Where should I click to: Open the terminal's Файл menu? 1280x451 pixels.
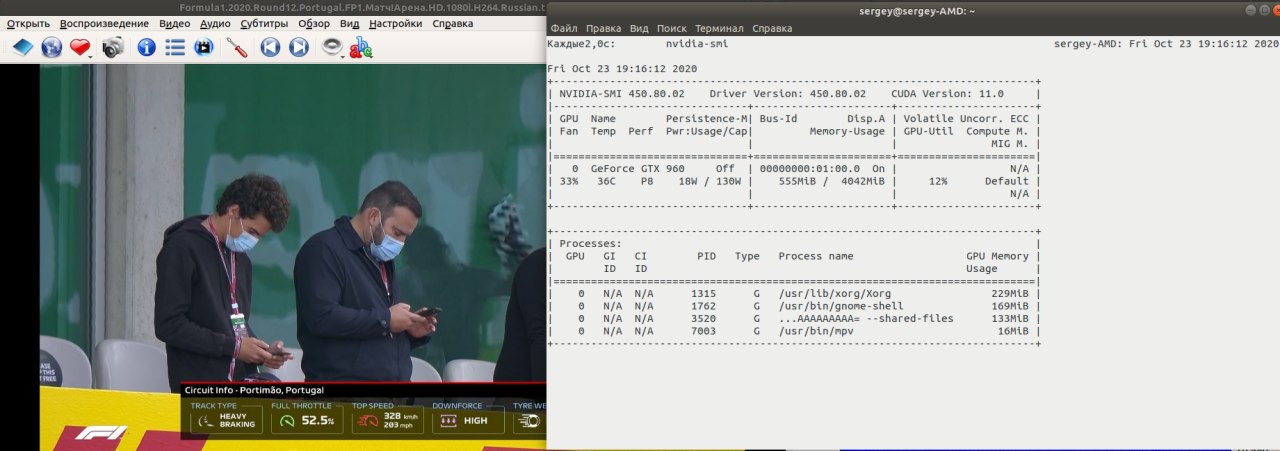click(563, 29)
